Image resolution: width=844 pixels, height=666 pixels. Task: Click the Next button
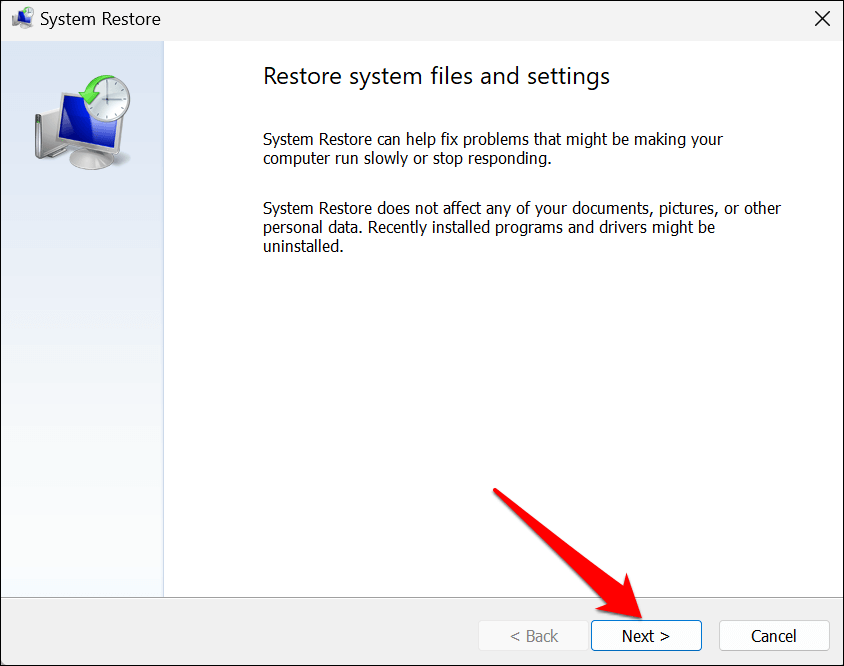click(646, 636)
